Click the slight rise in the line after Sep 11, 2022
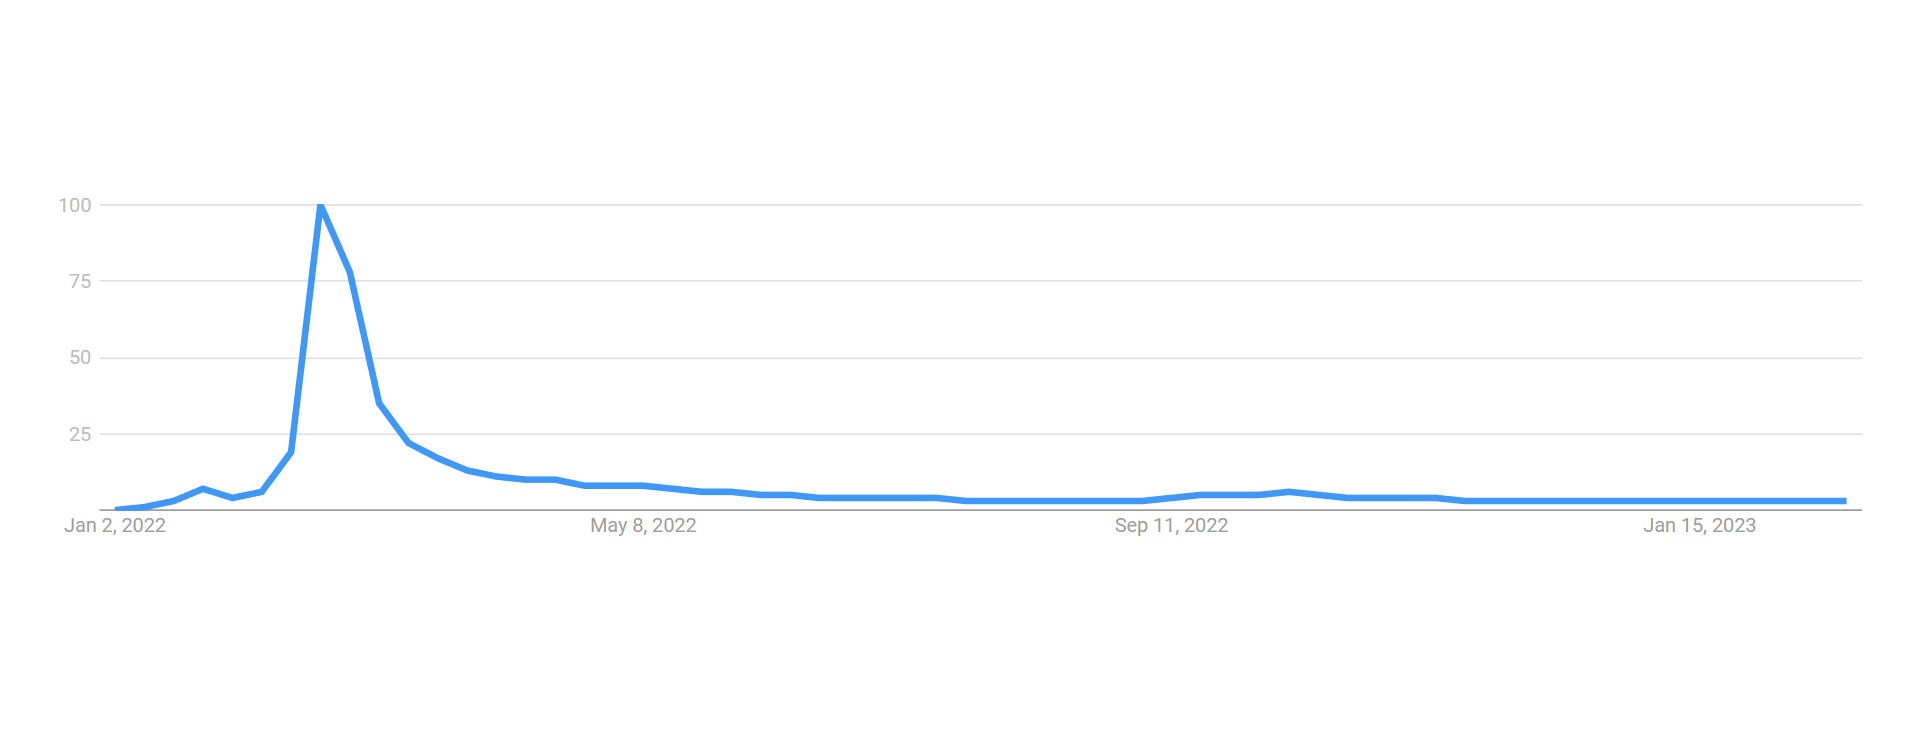 pyautogui.click(x=1289, y=492)
